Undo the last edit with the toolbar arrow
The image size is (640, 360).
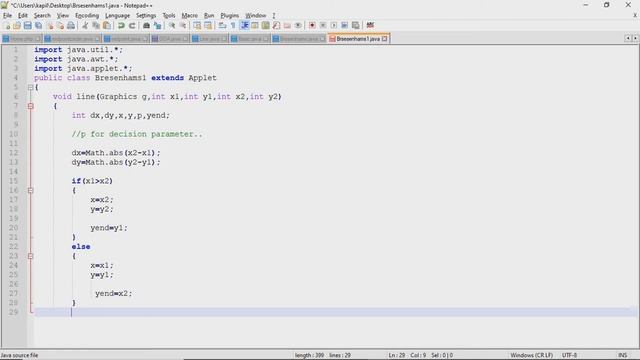121,25
